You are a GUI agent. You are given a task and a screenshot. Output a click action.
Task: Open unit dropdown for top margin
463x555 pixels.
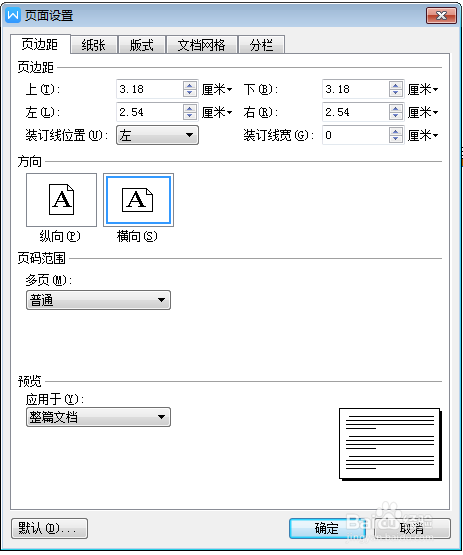coord(217,89)
